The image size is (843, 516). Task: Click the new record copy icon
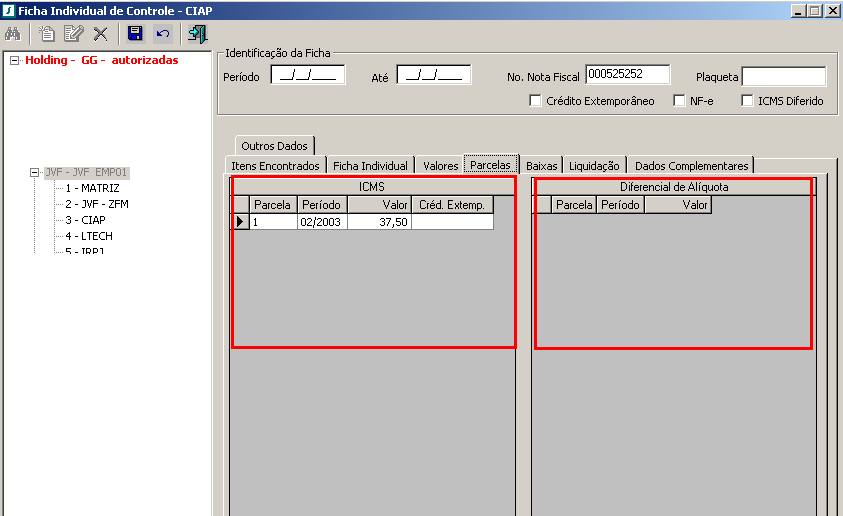47,34
